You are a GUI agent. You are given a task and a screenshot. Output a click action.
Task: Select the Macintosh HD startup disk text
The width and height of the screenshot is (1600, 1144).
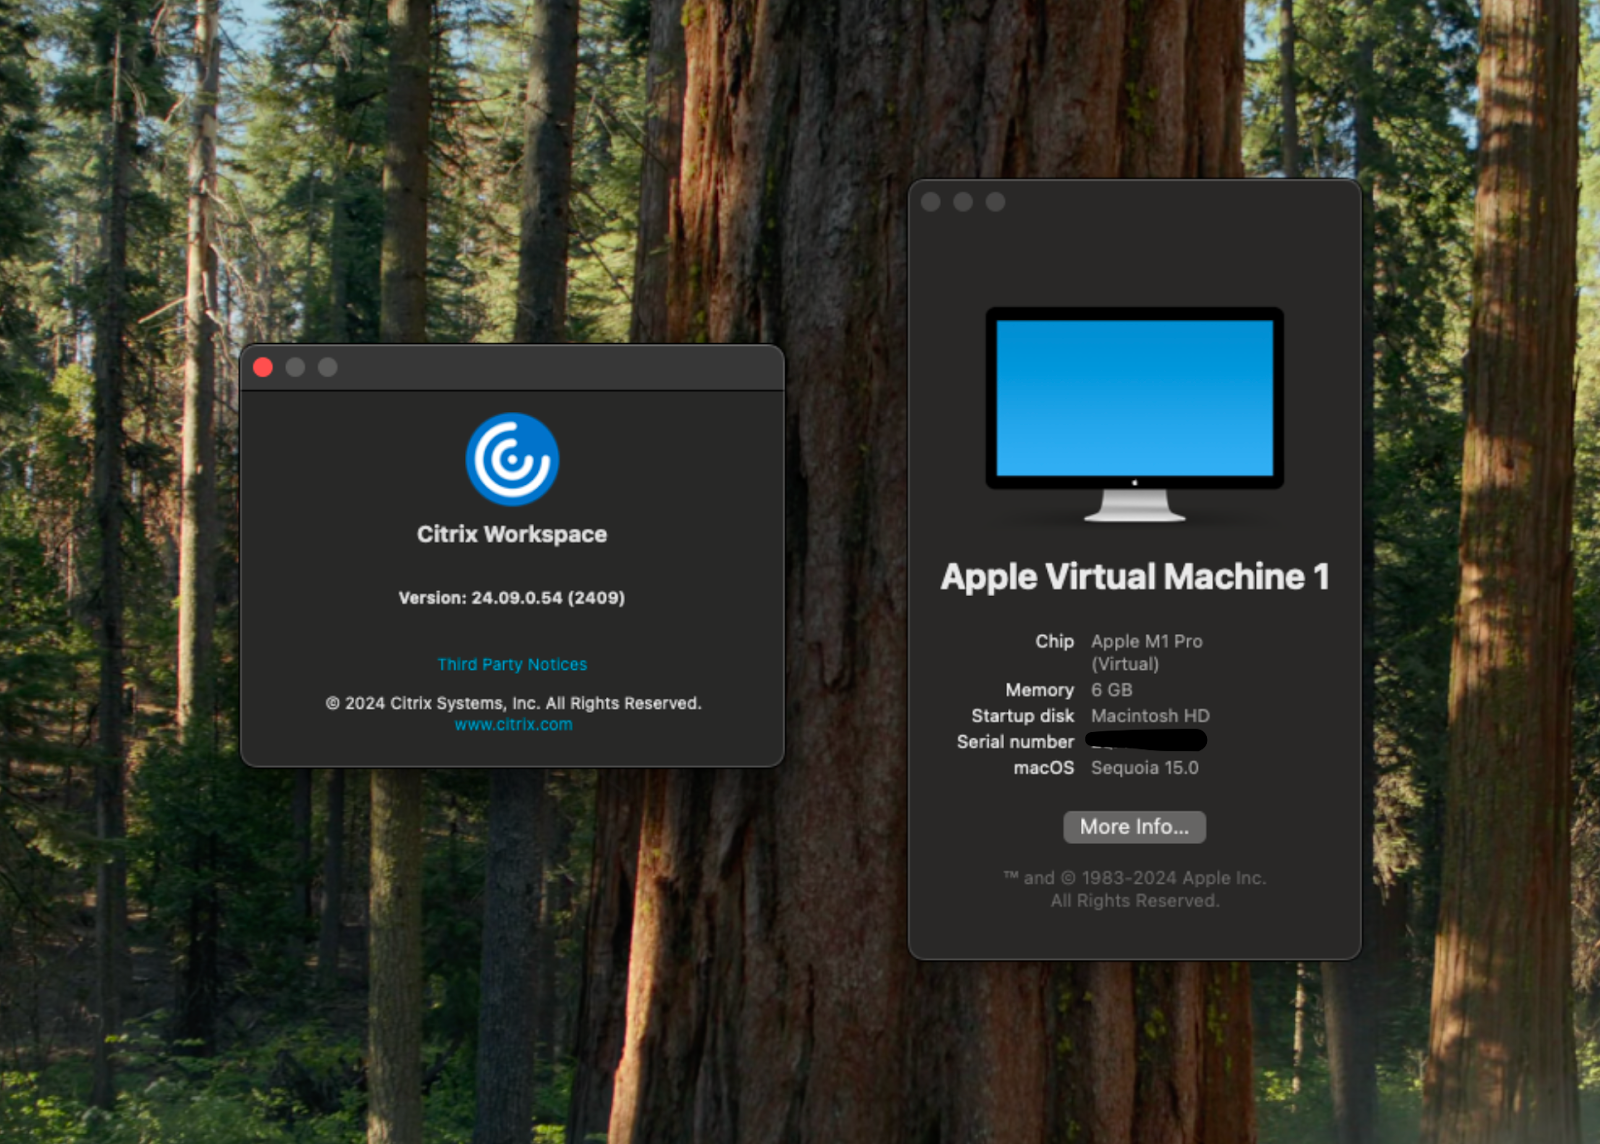tap(1150, 716)
